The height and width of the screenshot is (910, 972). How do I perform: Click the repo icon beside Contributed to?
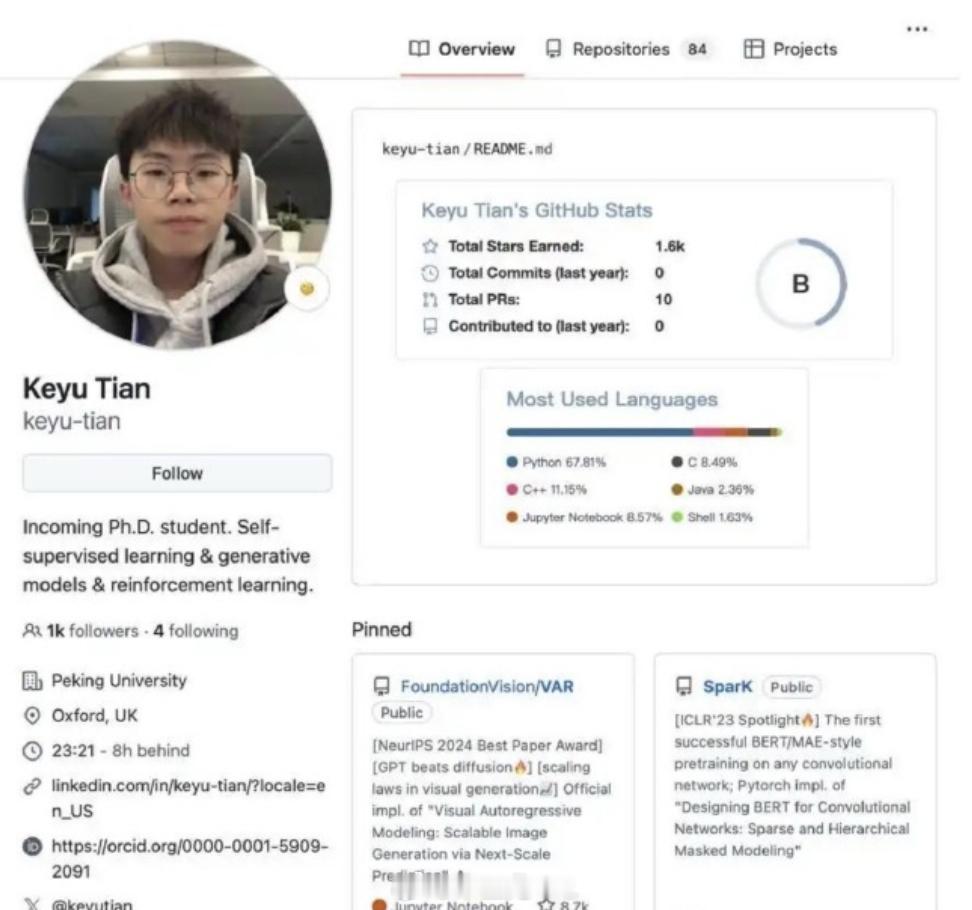430,327
